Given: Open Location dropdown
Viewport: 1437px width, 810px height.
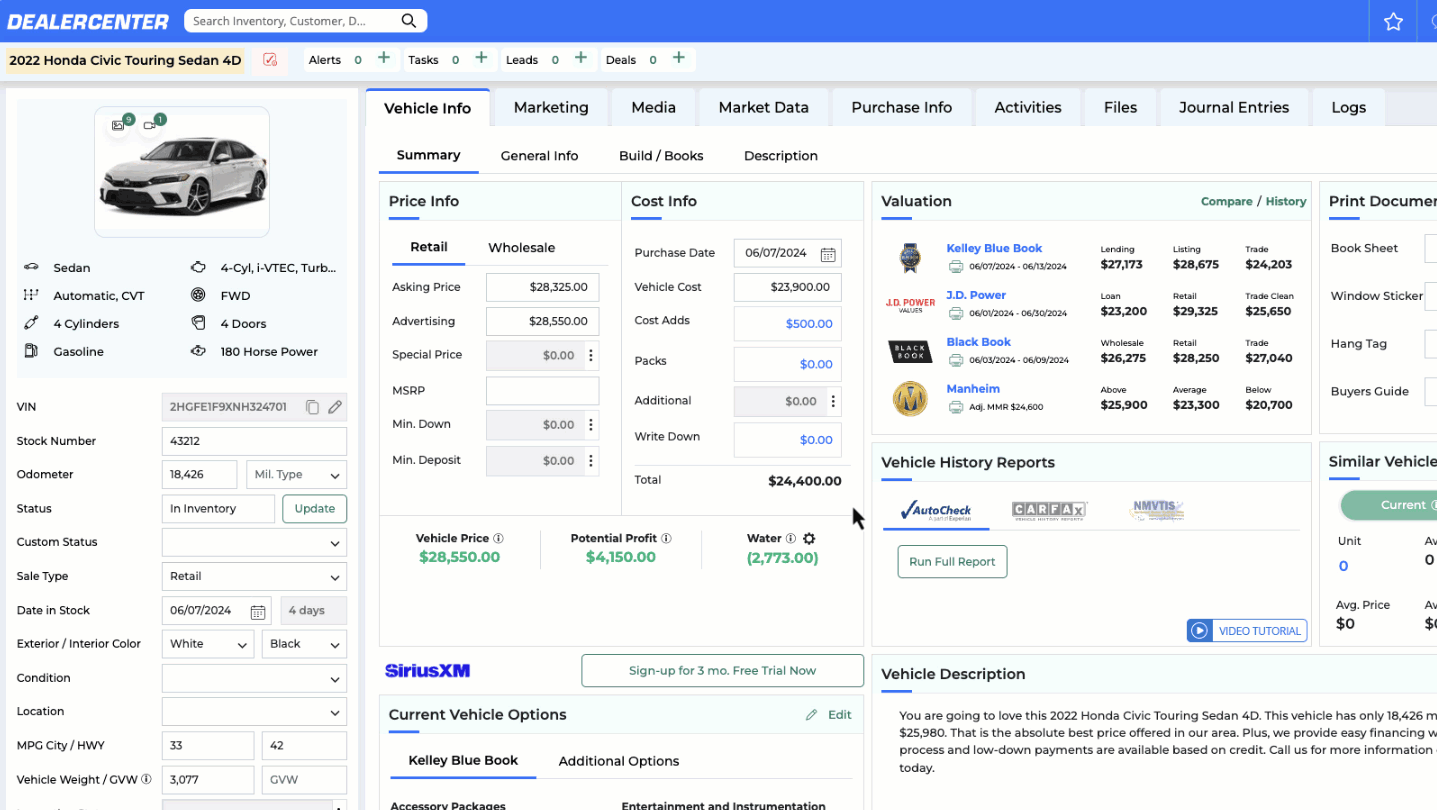Looking at the screenshot, I should [x=254, y=712].
